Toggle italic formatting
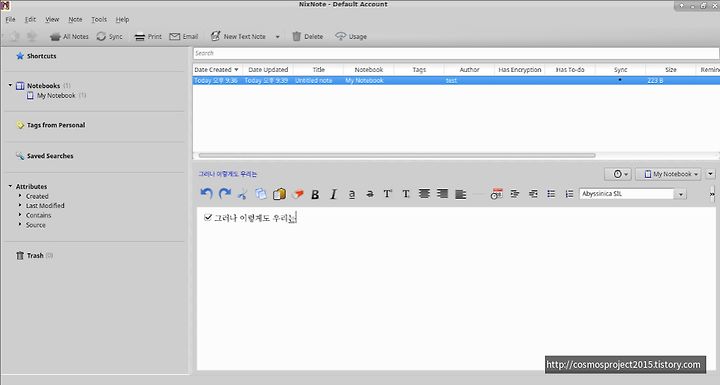The height and width of the screenshot is (385, 720). pos(333,194)
